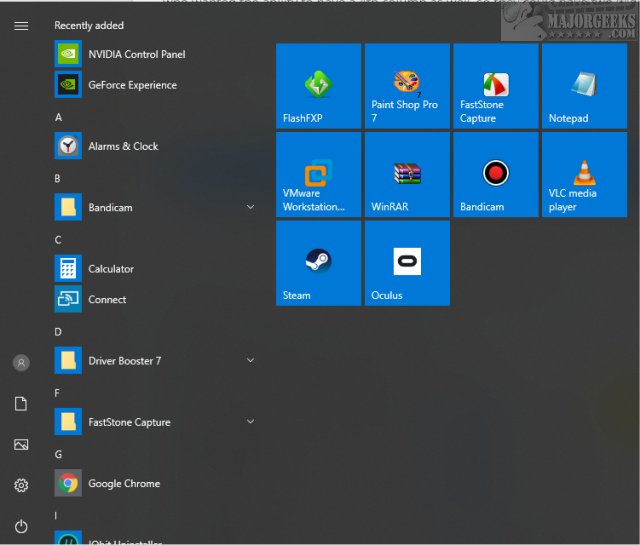Open NVIDIA Control Panel from list
This screenshot has width=640, height=545.
click(x=136, y=54)
